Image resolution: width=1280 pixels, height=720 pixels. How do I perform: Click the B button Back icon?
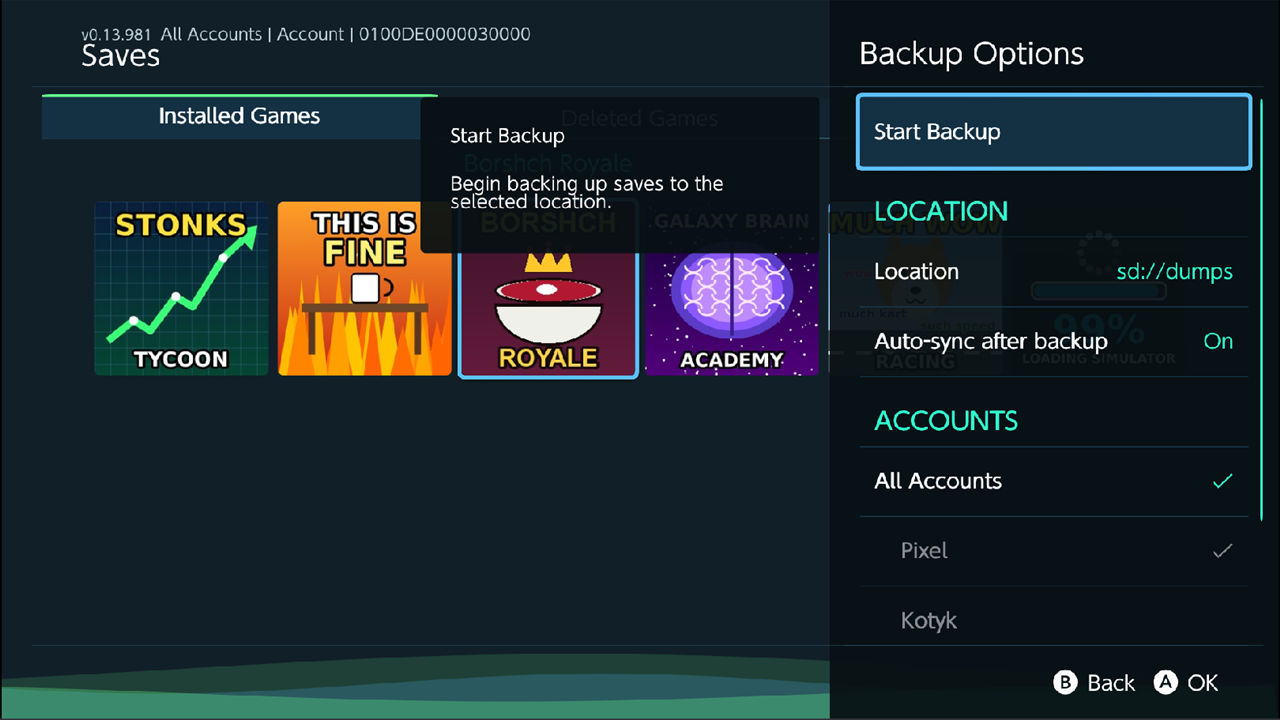1065,683
